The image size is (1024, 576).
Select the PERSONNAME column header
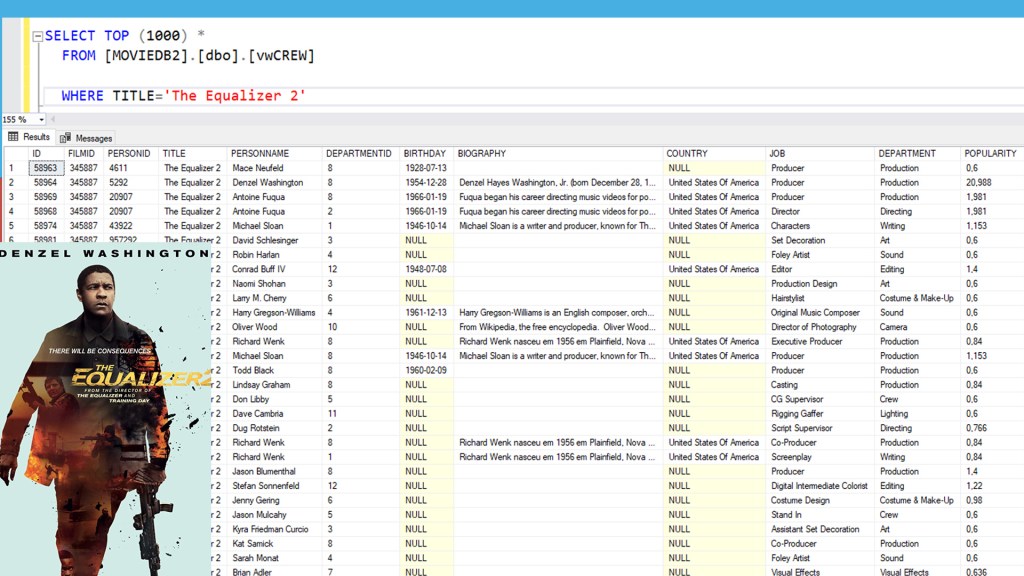[x=259, y=154]
